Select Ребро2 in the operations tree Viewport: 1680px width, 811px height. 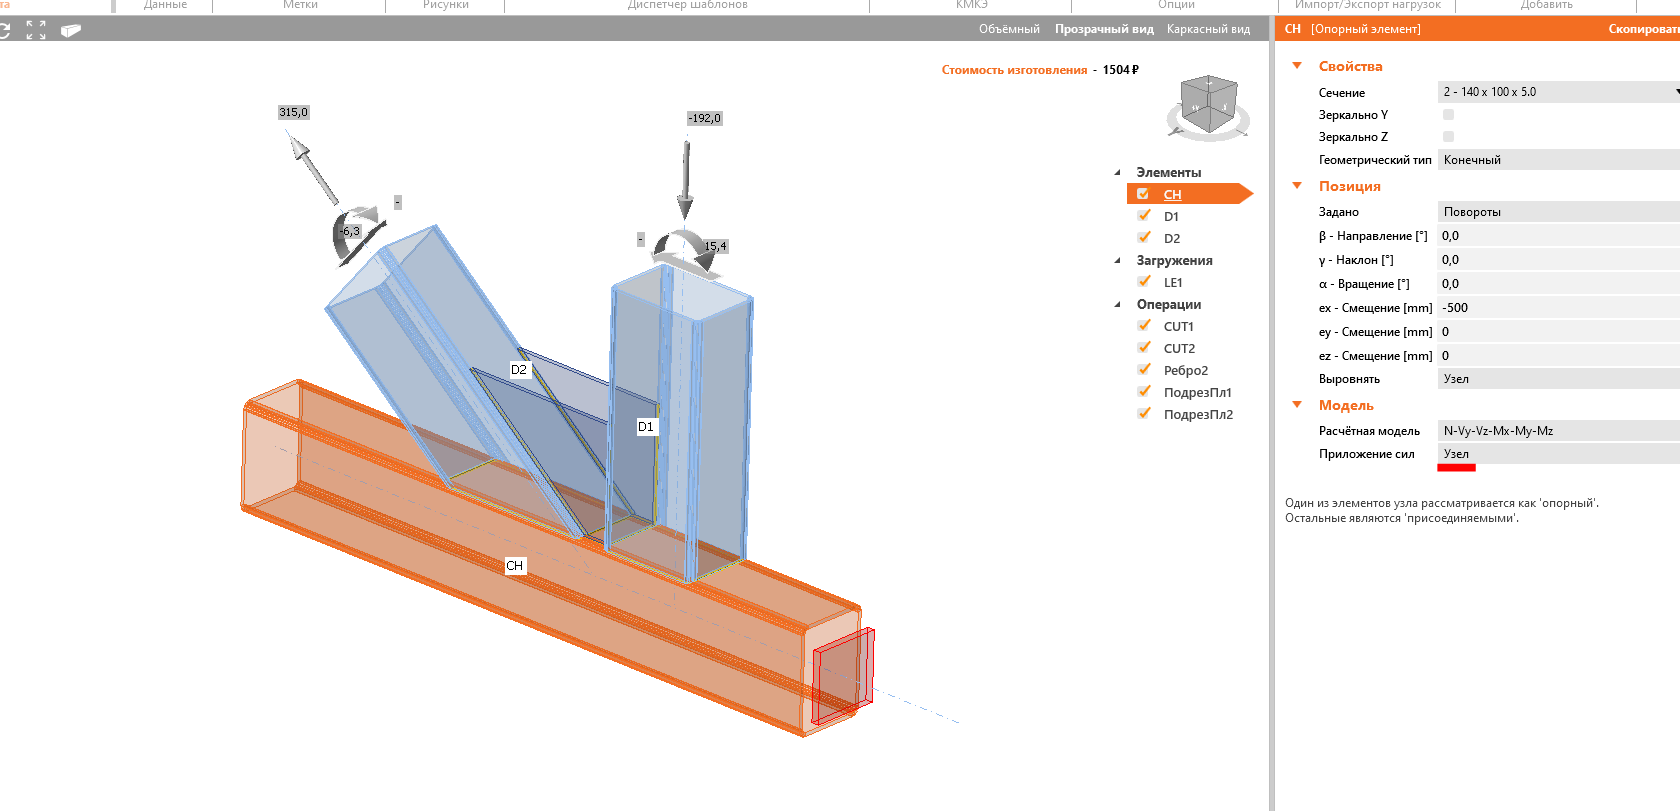tap(1185, 371)
